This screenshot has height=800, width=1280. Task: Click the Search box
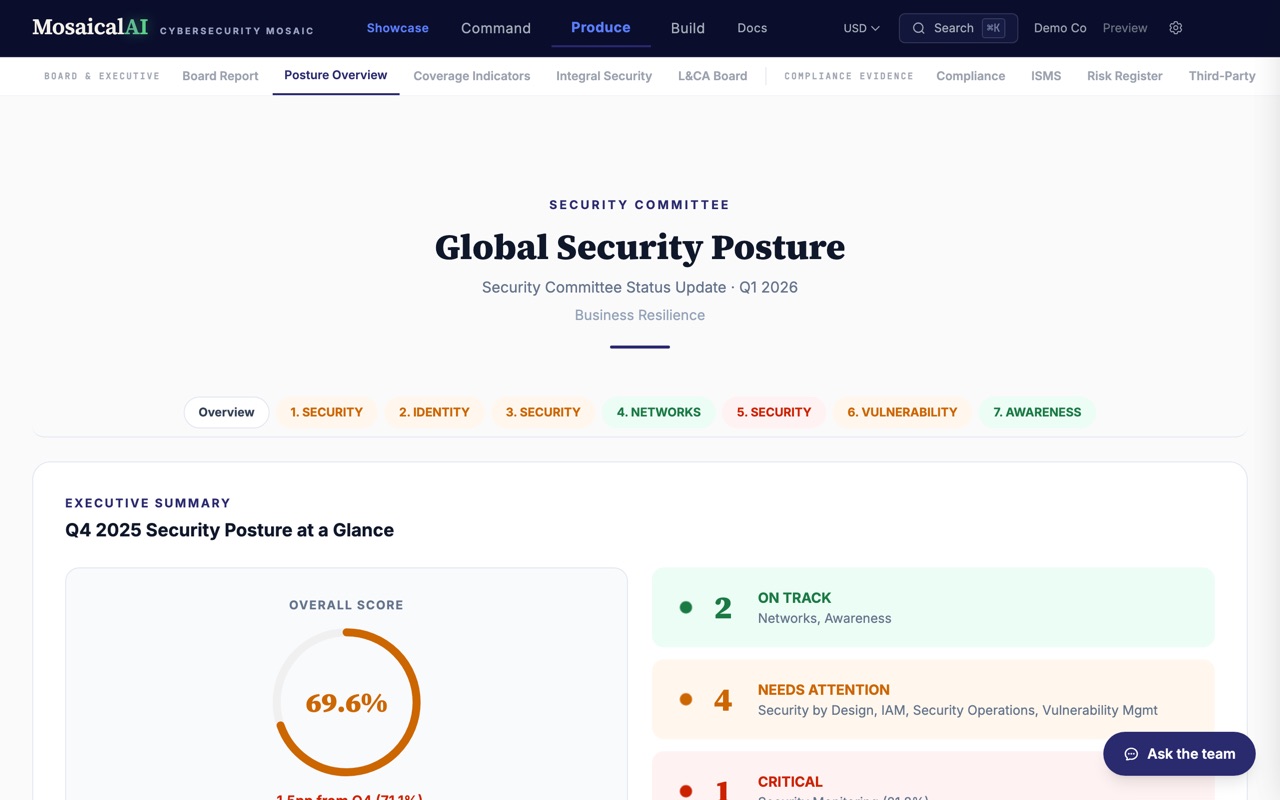(x=958, y=28)
